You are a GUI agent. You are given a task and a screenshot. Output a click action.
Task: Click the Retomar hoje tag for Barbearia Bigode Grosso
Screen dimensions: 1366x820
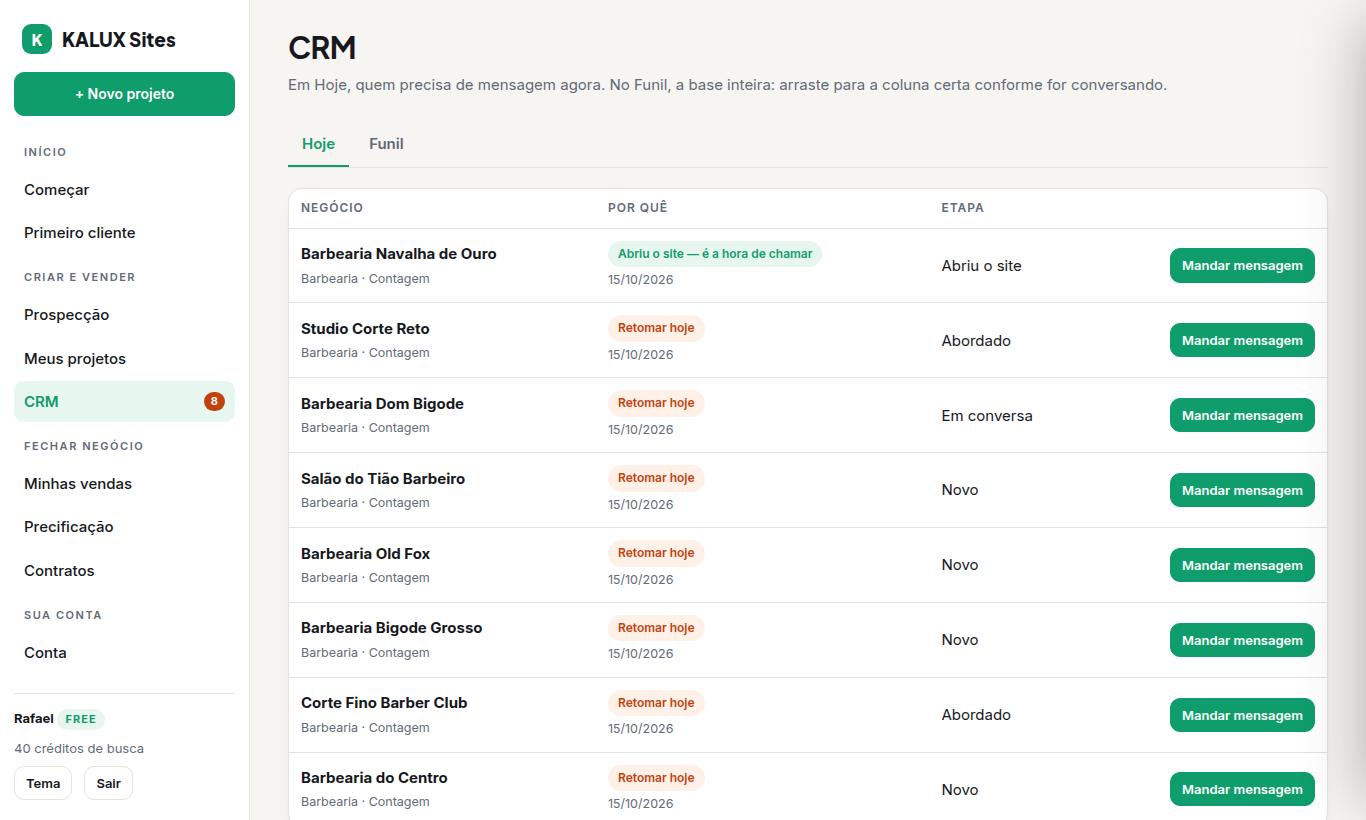(x=656, y=628)
